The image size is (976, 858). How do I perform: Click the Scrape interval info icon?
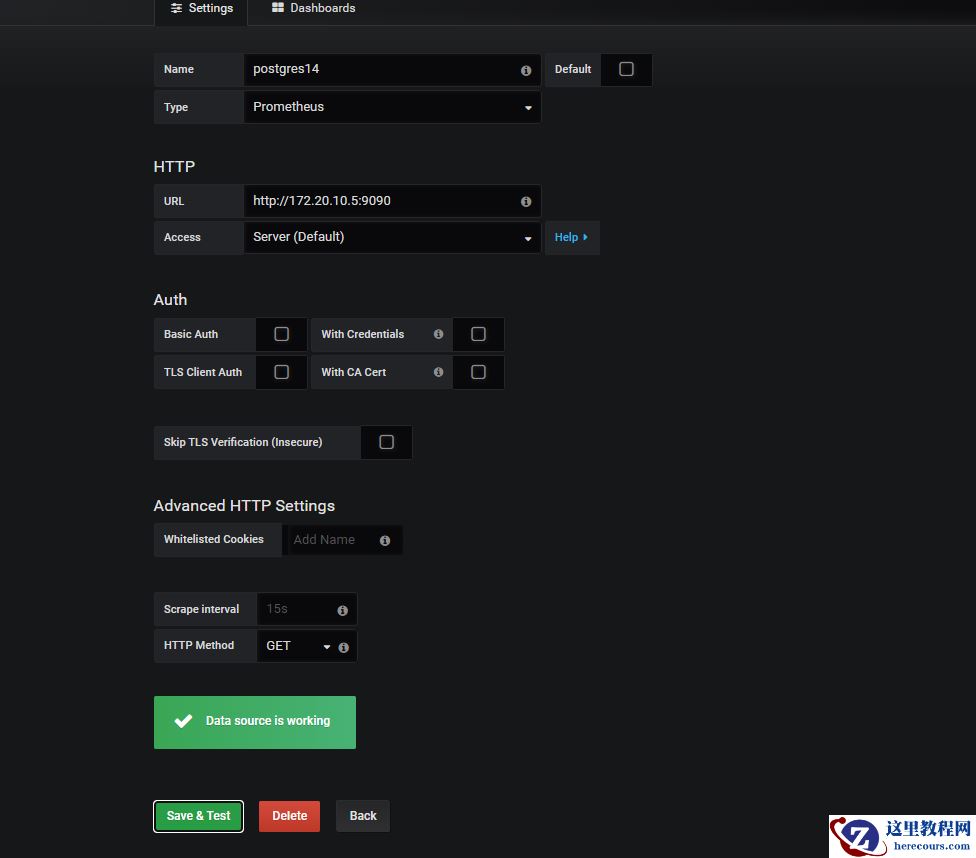342,610
